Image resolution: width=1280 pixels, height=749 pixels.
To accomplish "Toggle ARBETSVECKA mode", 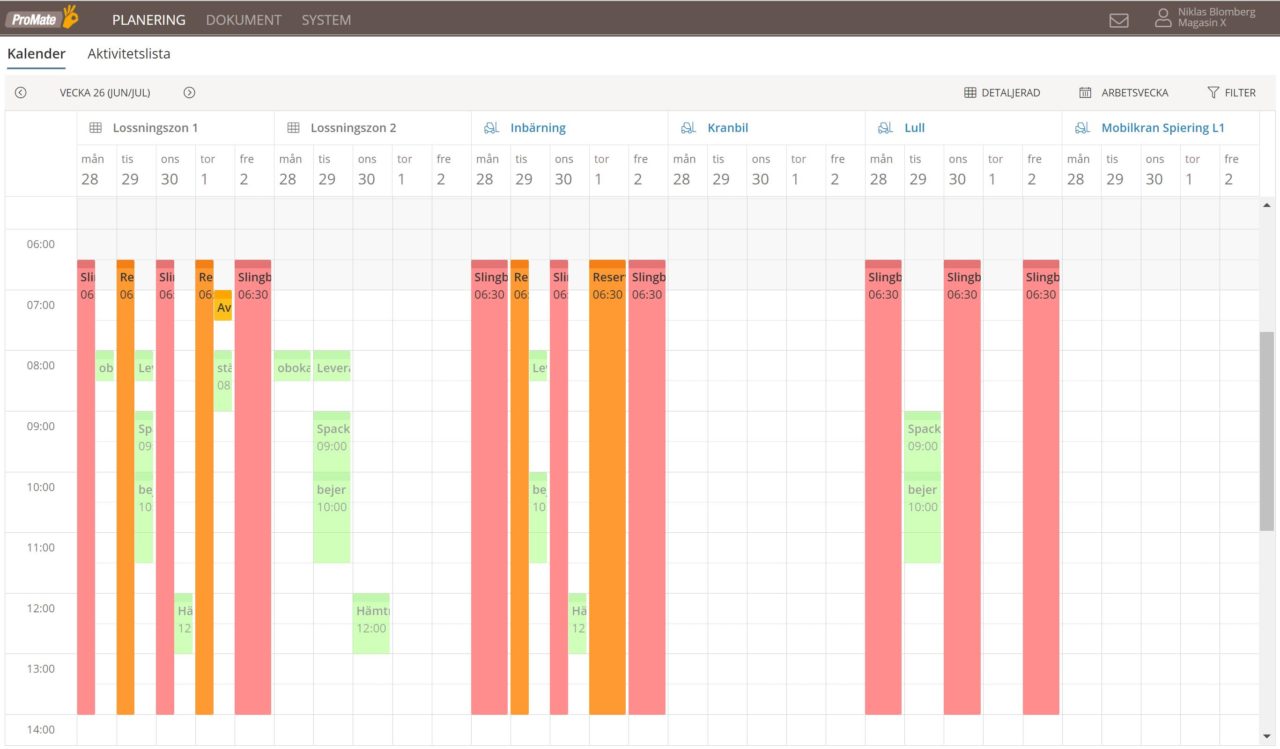I will pos(1123,92).
